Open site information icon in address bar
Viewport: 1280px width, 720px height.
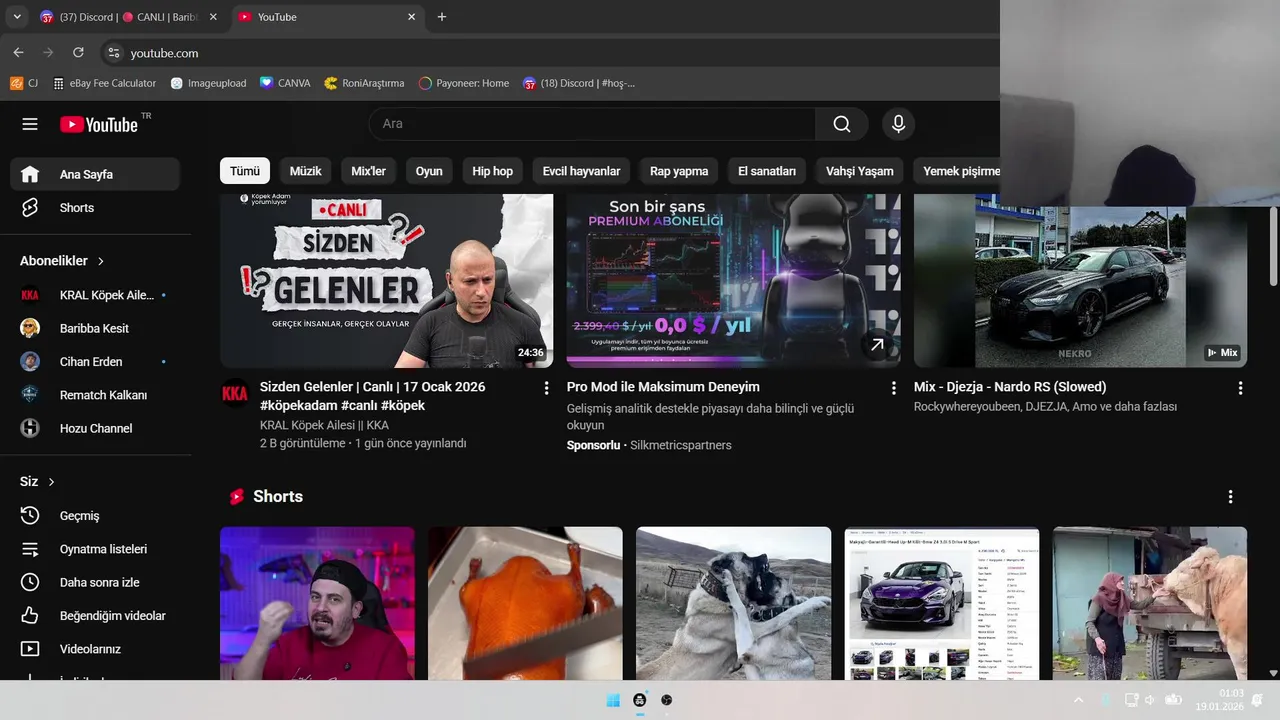[x=113, y=53]
